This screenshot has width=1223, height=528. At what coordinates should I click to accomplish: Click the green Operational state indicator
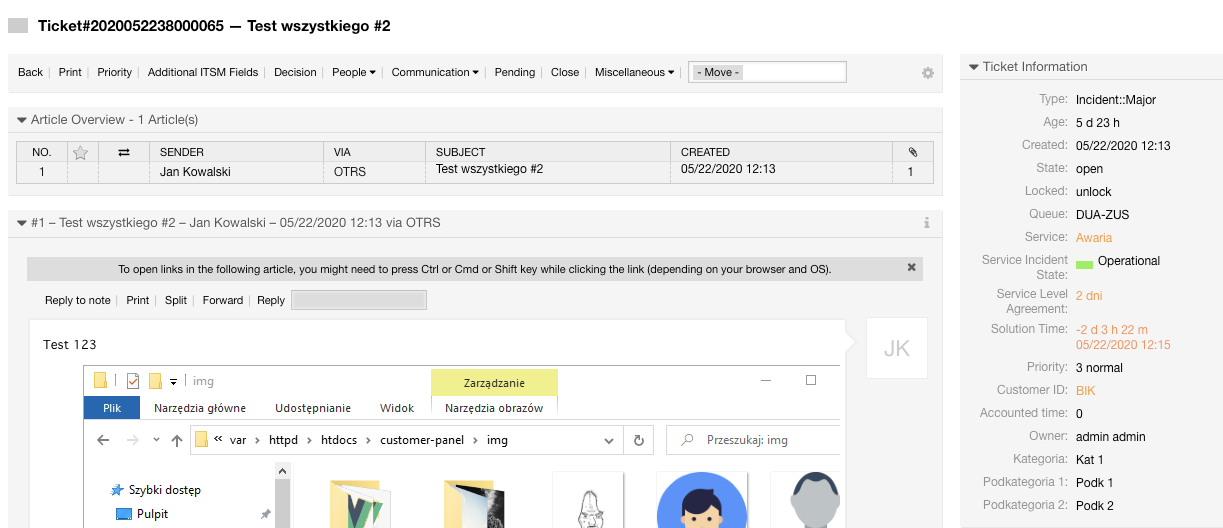coord(1084,264)
